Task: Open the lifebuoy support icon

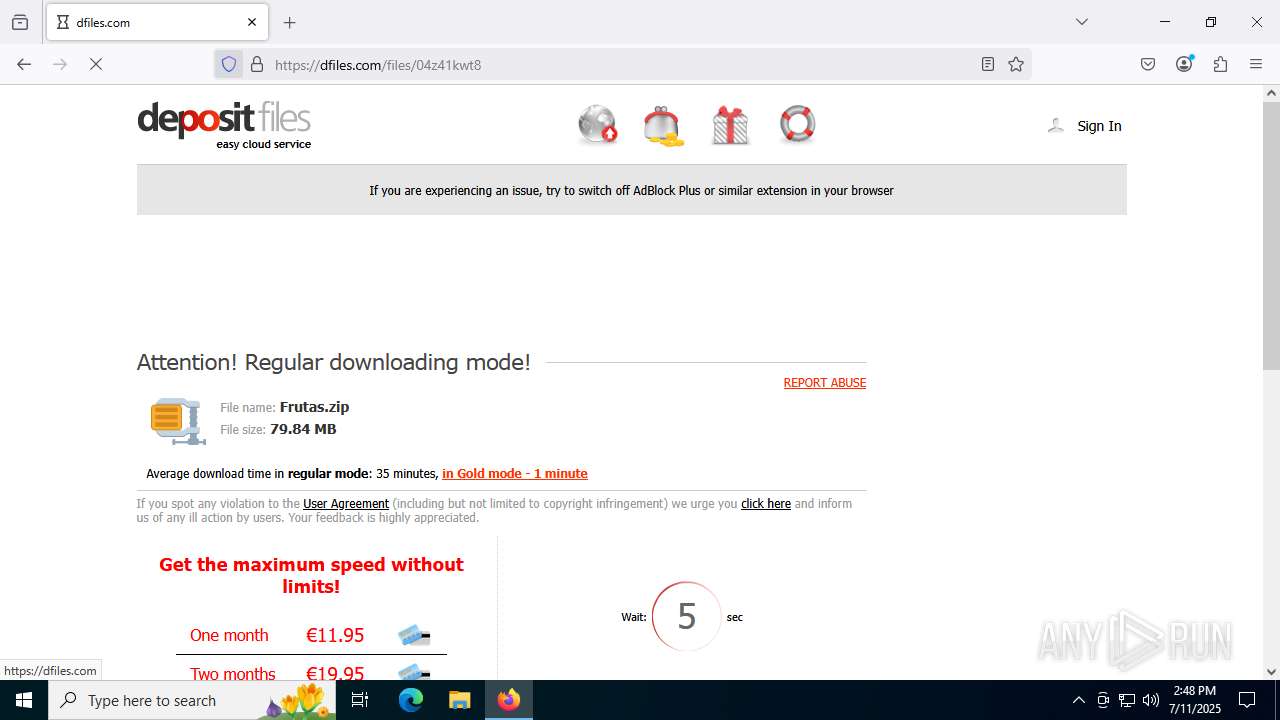Action: tap(797, 124)
